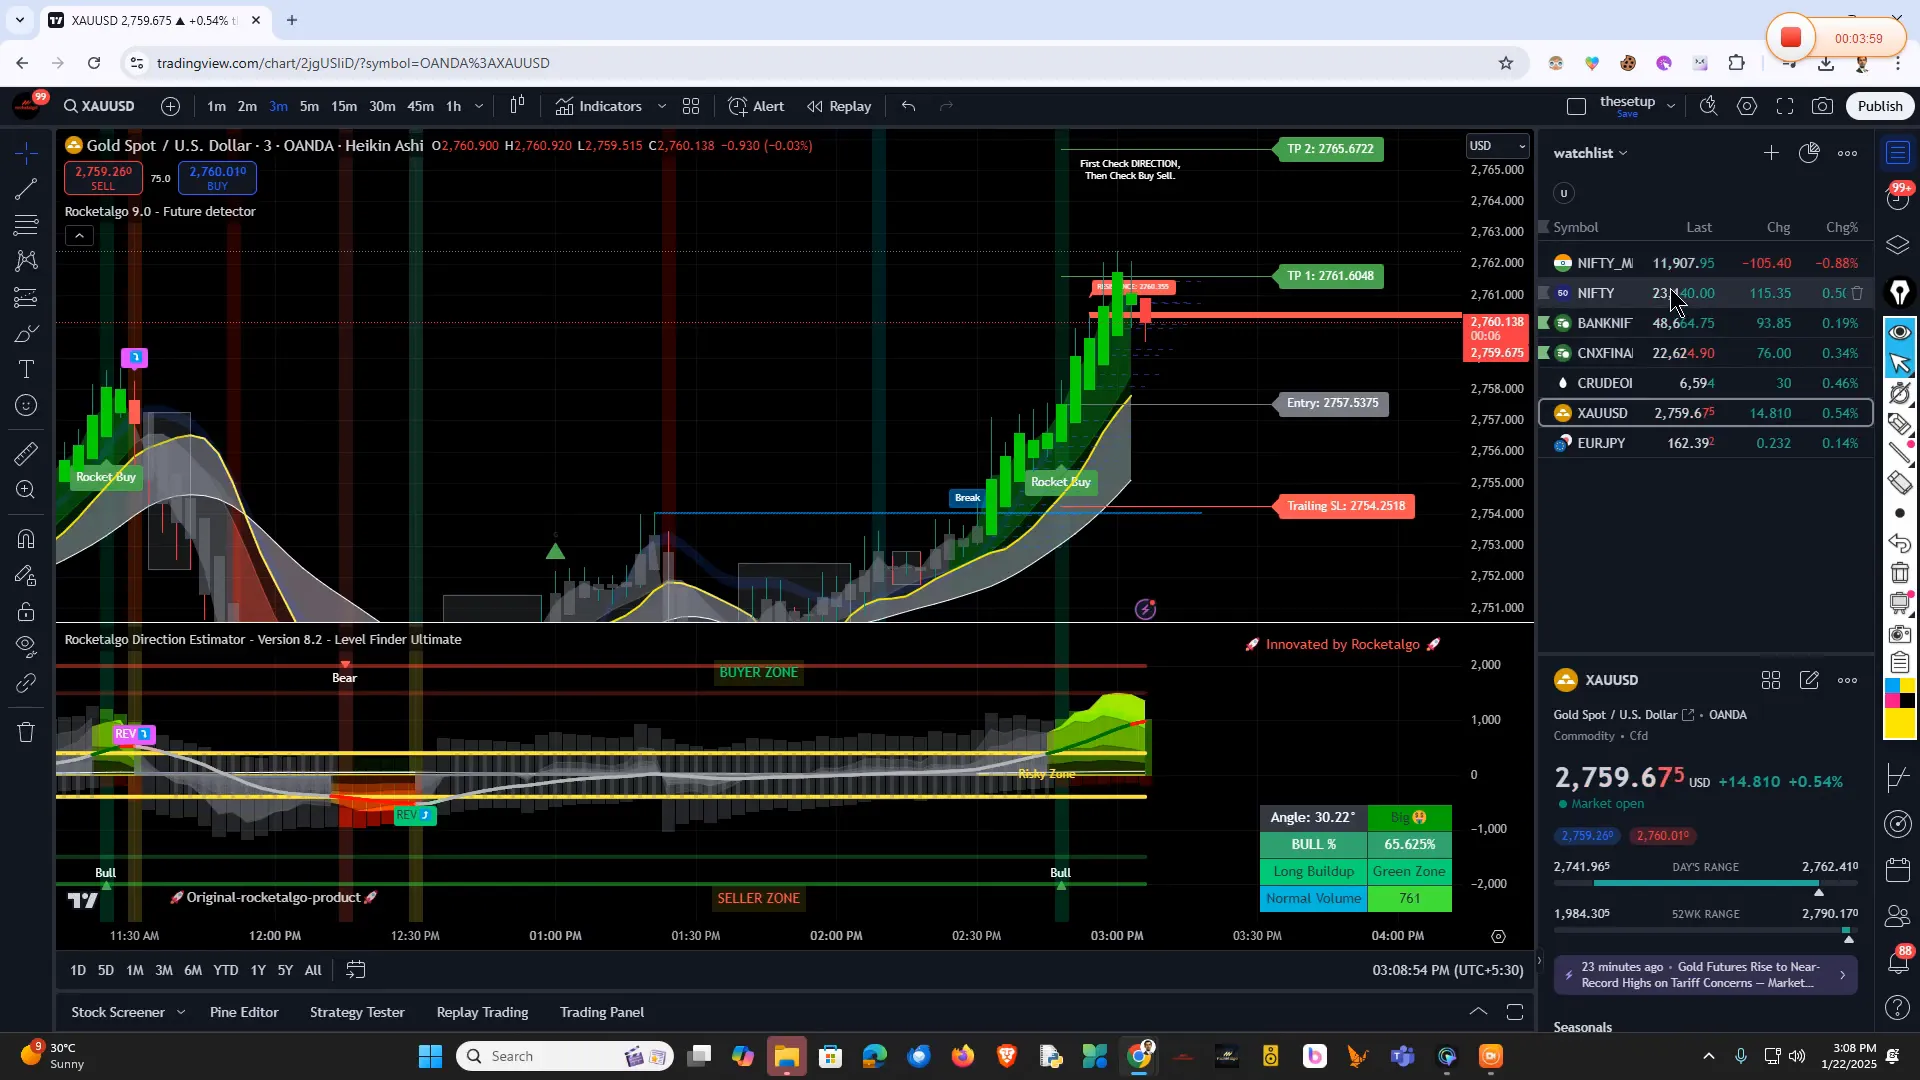The width and height of the screenshot is (1920, 1080).
Task: Select the trend line drawing tool
Action: [27, 189]
